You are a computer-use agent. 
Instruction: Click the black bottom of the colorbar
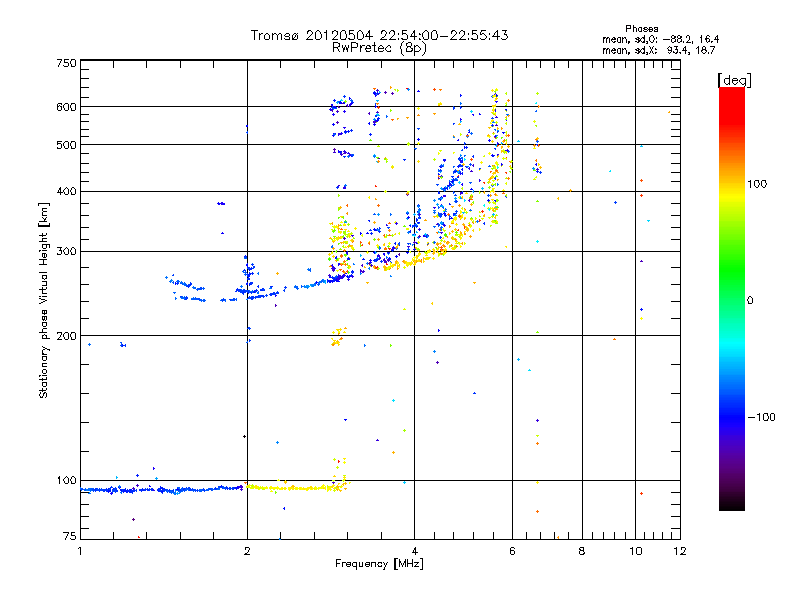(732, 503)
